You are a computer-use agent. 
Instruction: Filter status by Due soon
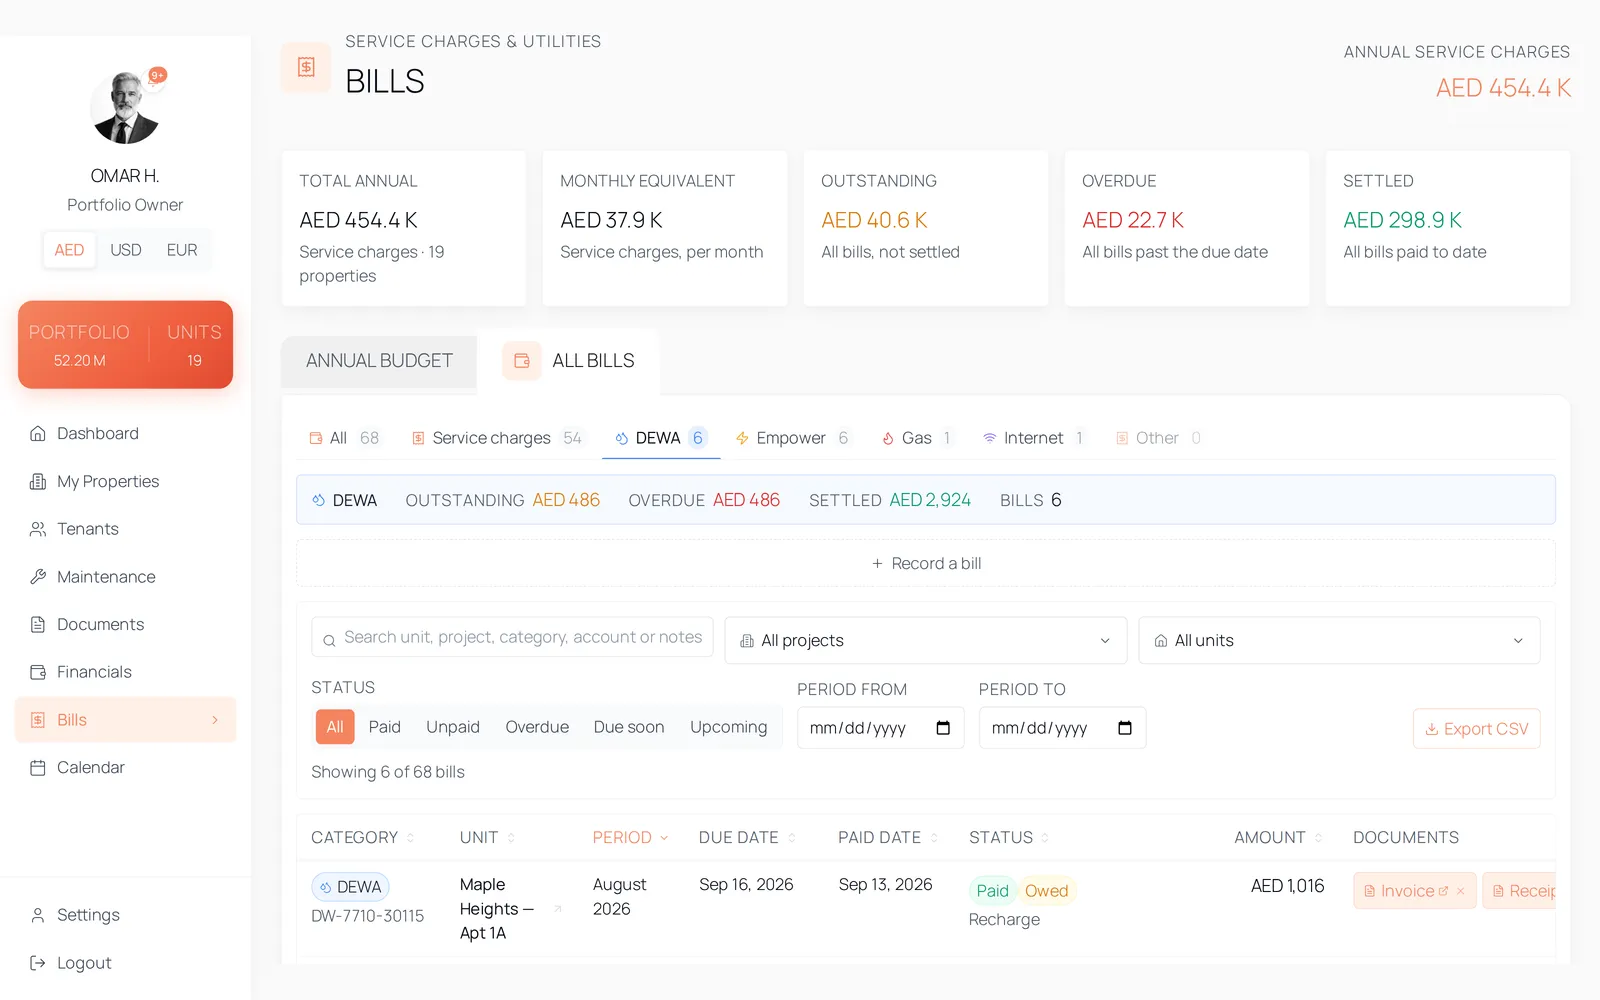pyautogui.click(x=629, y=727)
